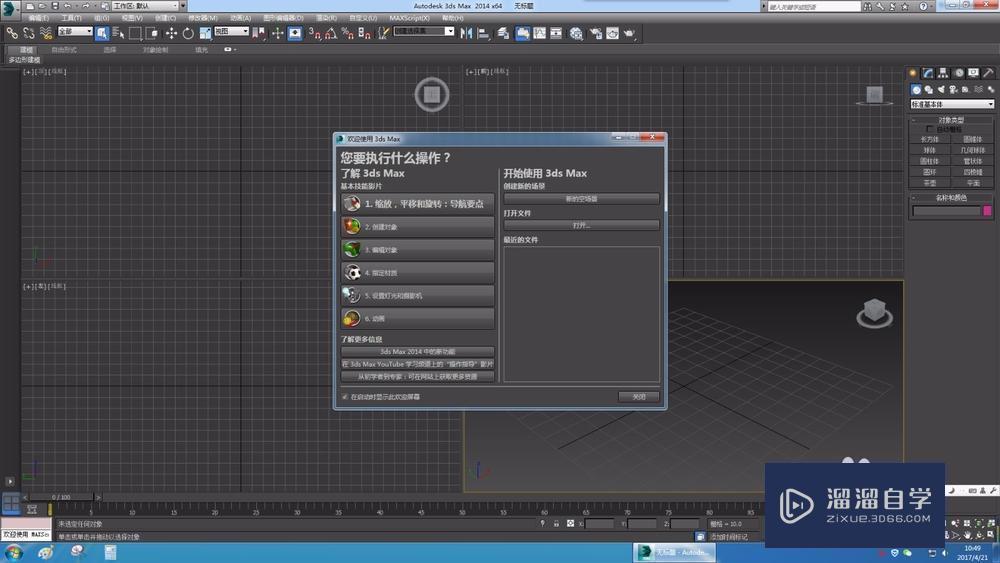The height and width of the screenshot is (563, 1000).
Task: Play tutorial 2 in welcome dialog
Action: click(x=418, y=226)
